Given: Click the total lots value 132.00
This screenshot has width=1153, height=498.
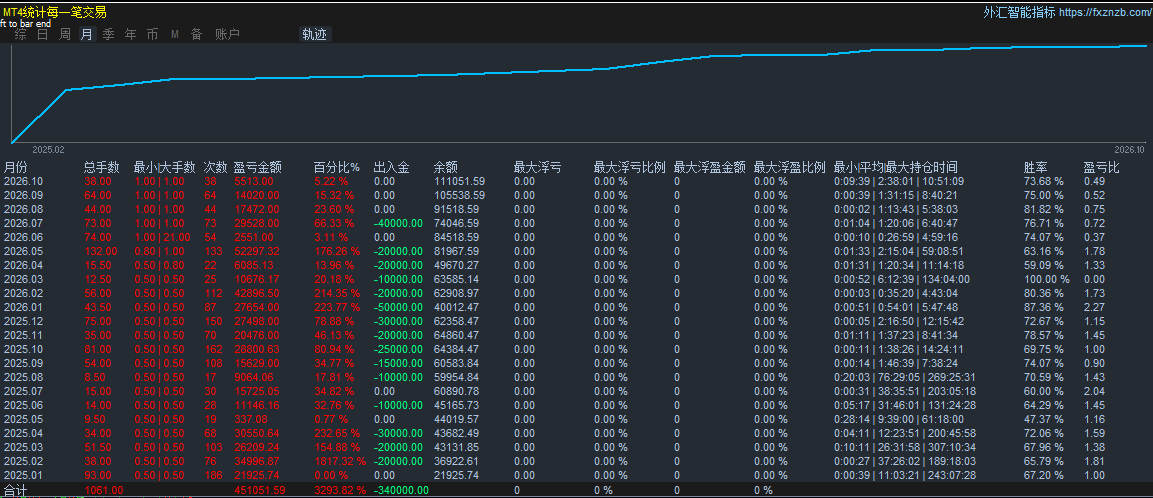Looking at the screenshot, I should (x=103, y=251).
